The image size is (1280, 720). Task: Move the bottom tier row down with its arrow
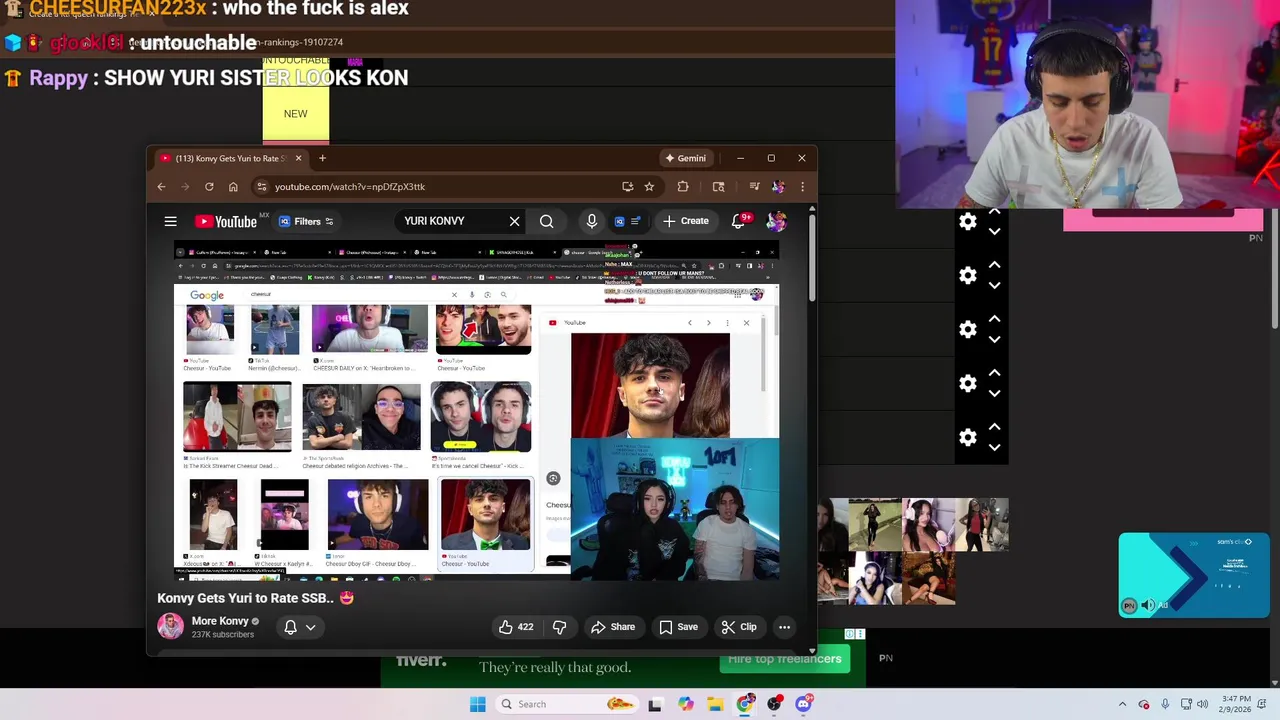point(994,447)
